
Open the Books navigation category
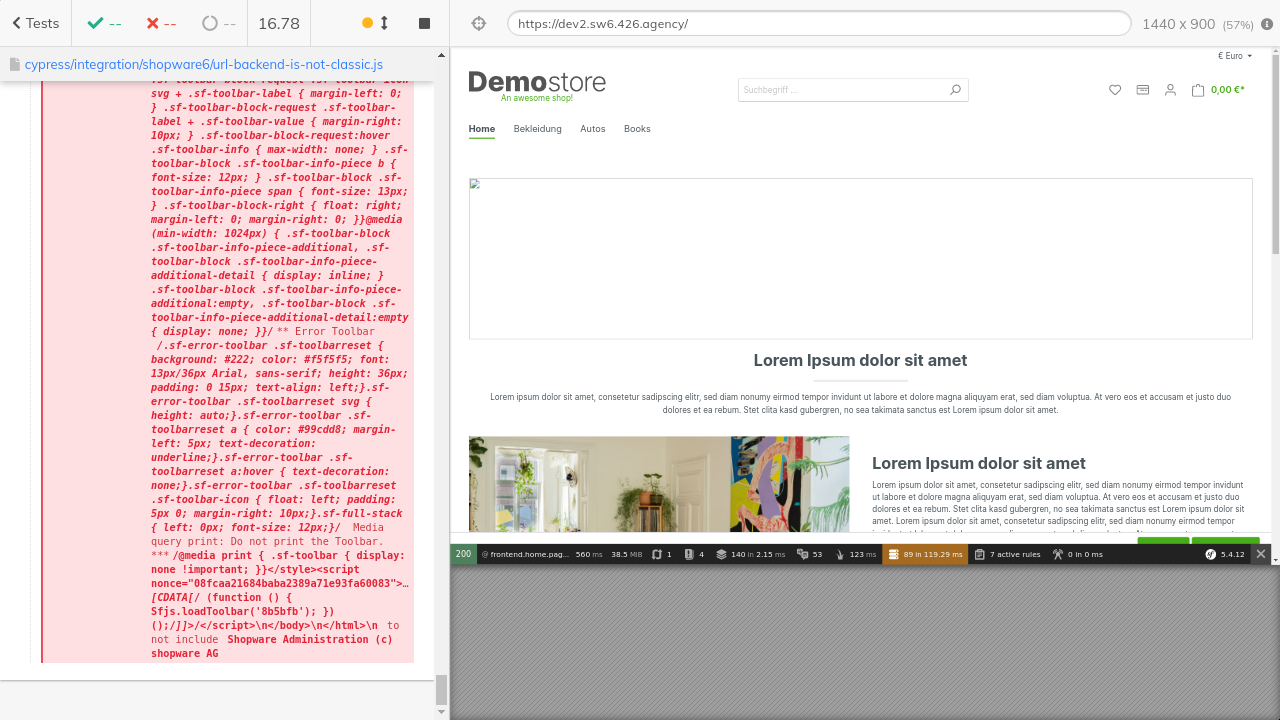637,129
